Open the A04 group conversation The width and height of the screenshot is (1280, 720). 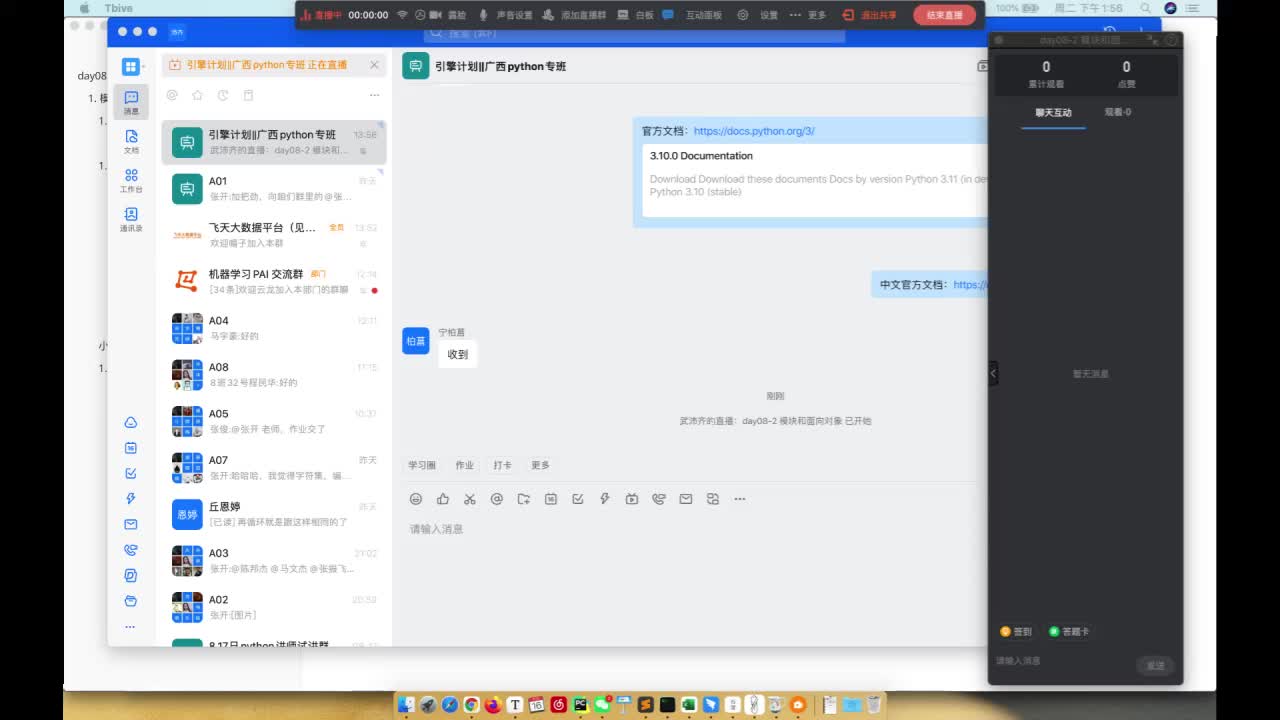(x=274, y=328)
